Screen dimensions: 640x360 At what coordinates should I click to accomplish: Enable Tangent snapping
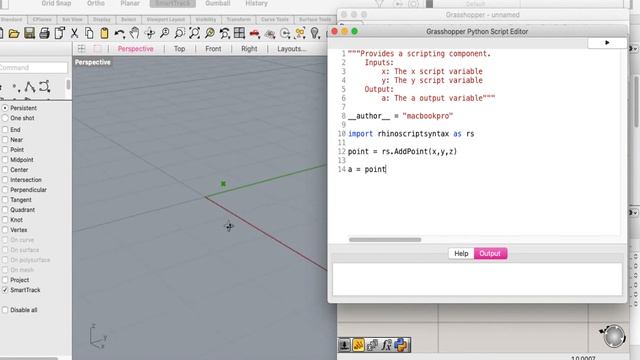click(5, 200)
